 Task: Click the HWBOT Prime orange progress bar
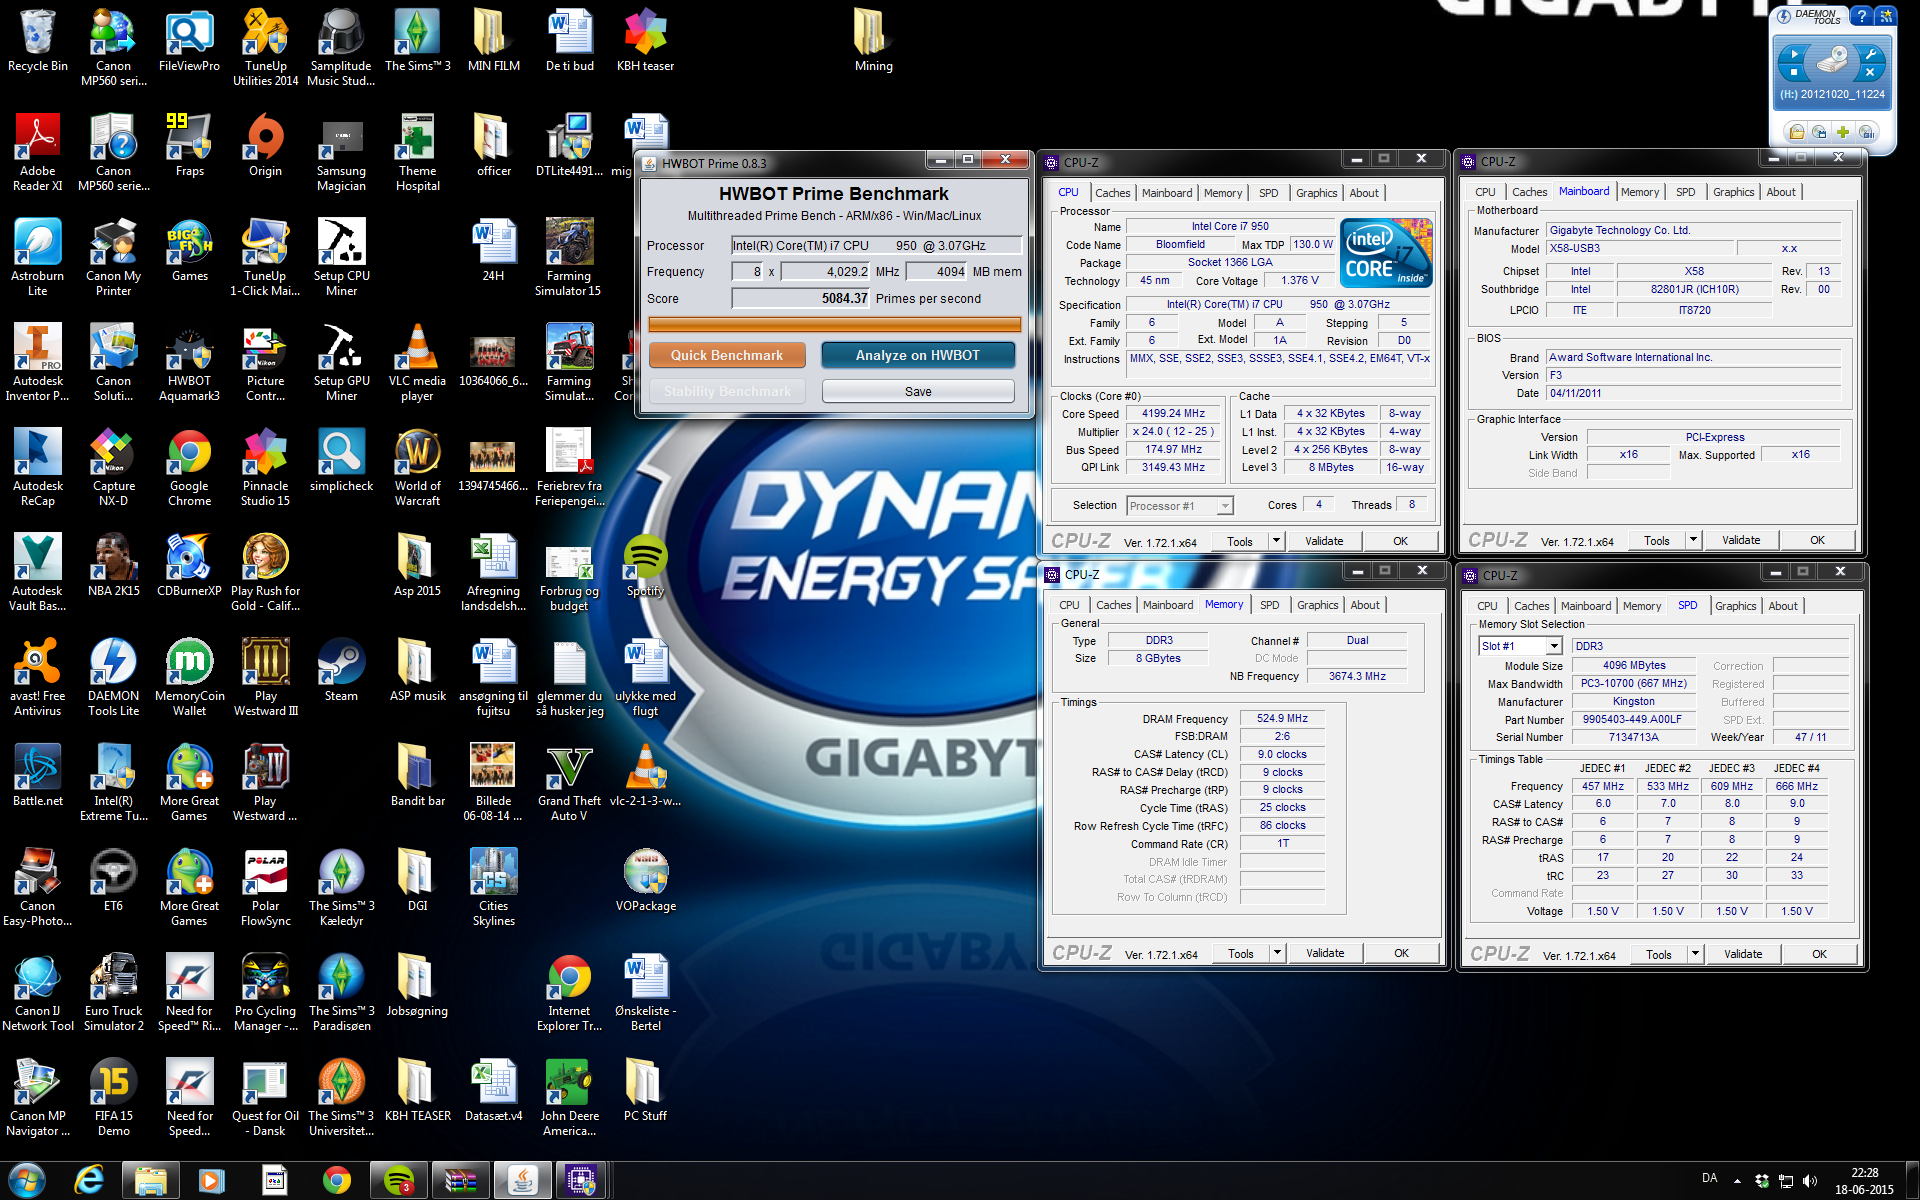click(835, 324)
